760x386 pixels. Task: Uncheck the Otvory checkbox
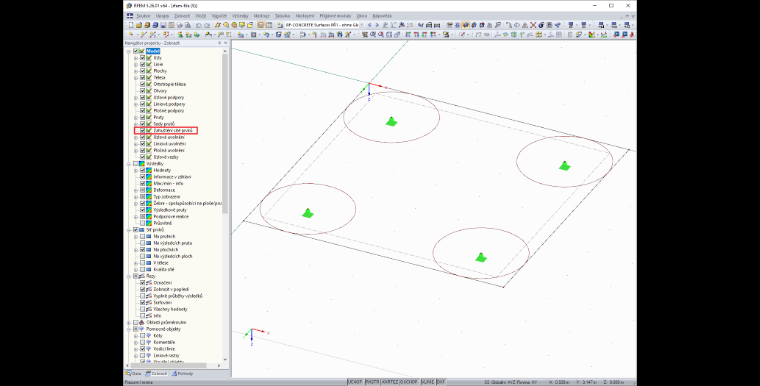[x=142, y=91]
